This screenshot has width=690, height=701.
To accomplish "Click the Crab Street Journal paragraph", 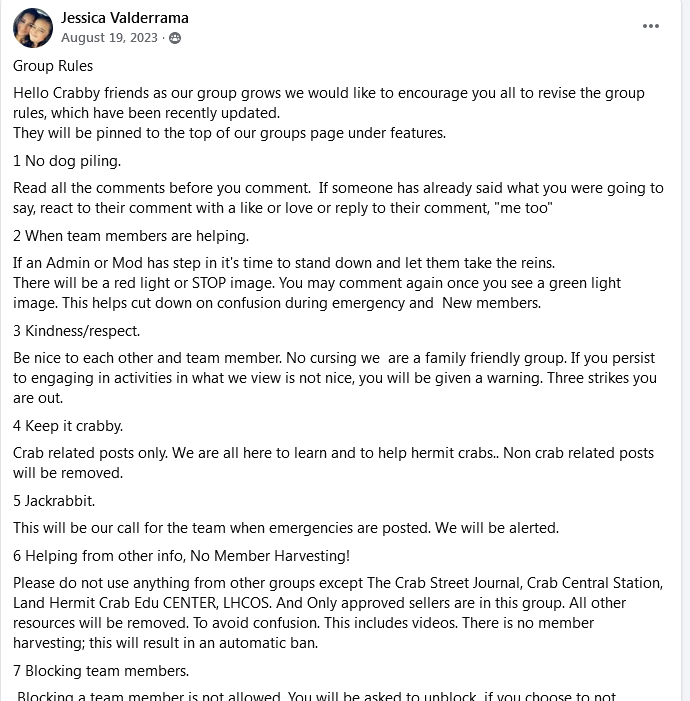I will click(x=337, y=613).
